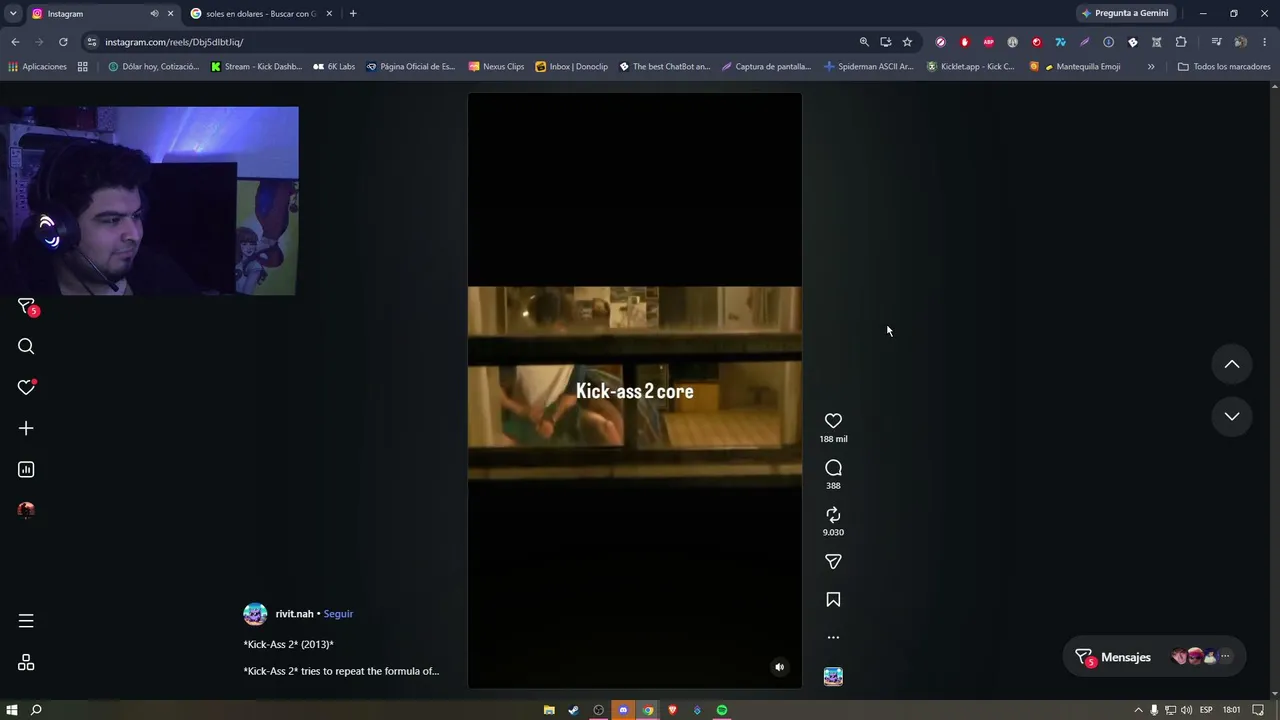Mute the Instagram tab's audio indicator

[154, 14]
